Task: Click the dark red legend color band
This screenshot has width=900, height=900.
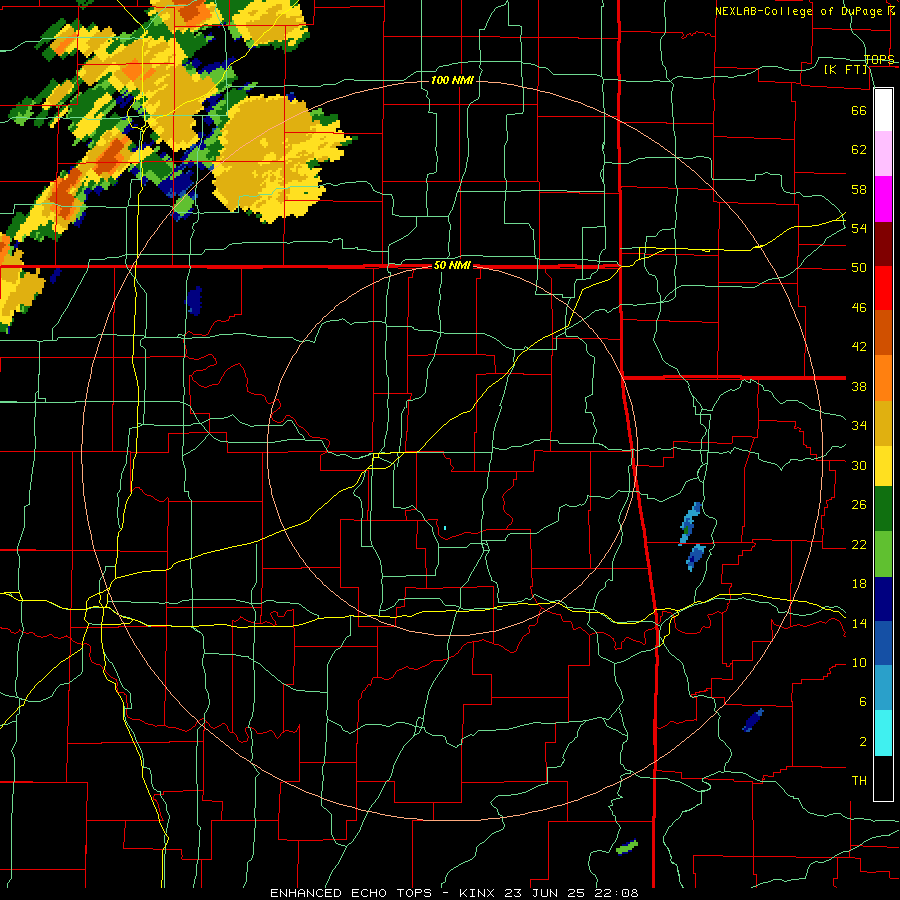Action: click(x=883, y=243)
